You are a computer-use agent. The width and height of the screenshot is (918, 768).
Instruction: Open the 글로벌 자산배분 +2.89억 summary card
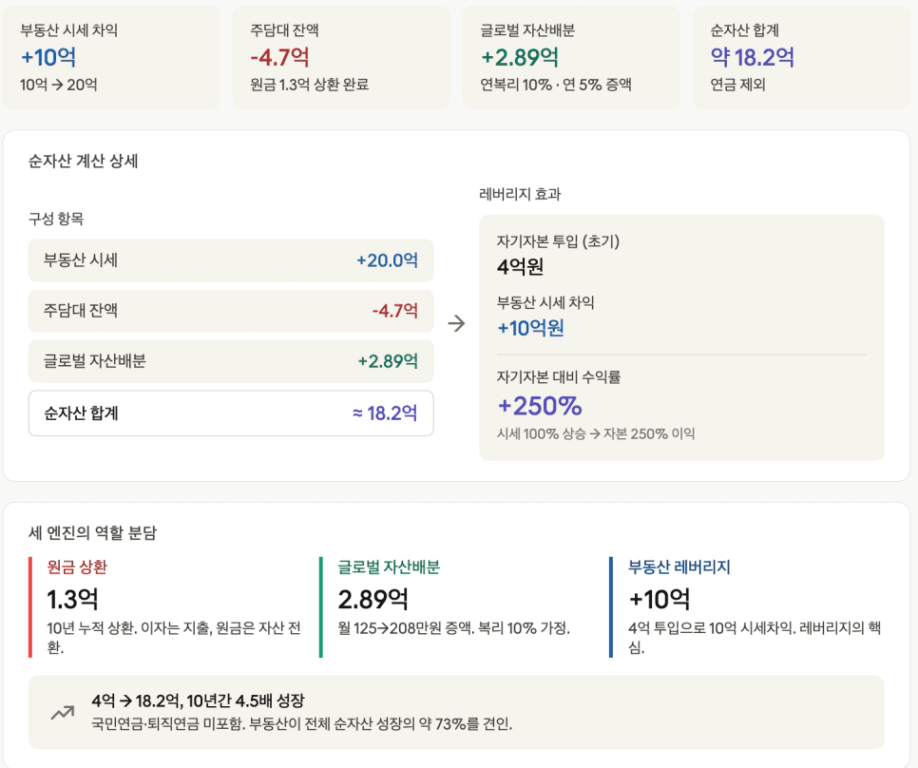[x=571, y=57]
